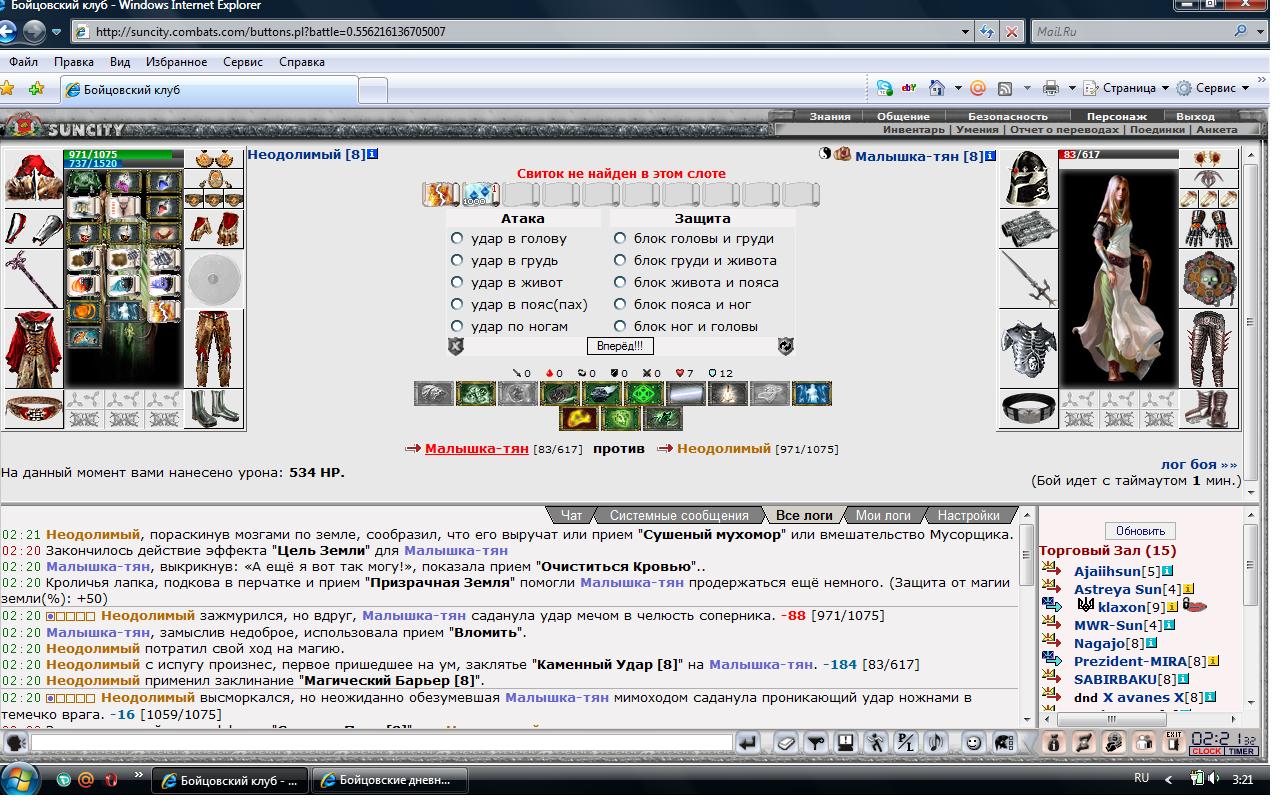This screenshot has width=1280, height=800.
Task: Click the first scroll slot icon
Action: click(x=440, y=194)
